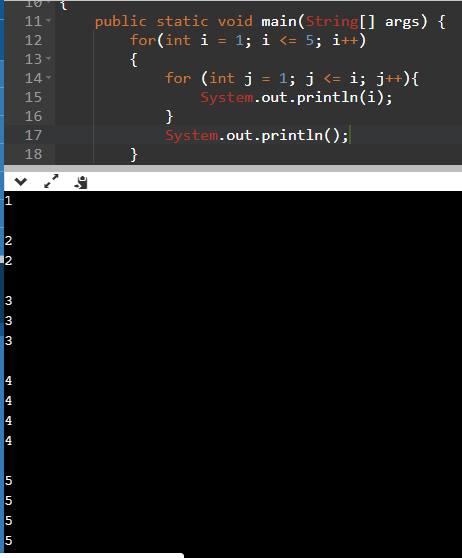Expand the console to fullscreen via arrows icon
This screenshot has height=558, width=462.
[x=51, y=181]
